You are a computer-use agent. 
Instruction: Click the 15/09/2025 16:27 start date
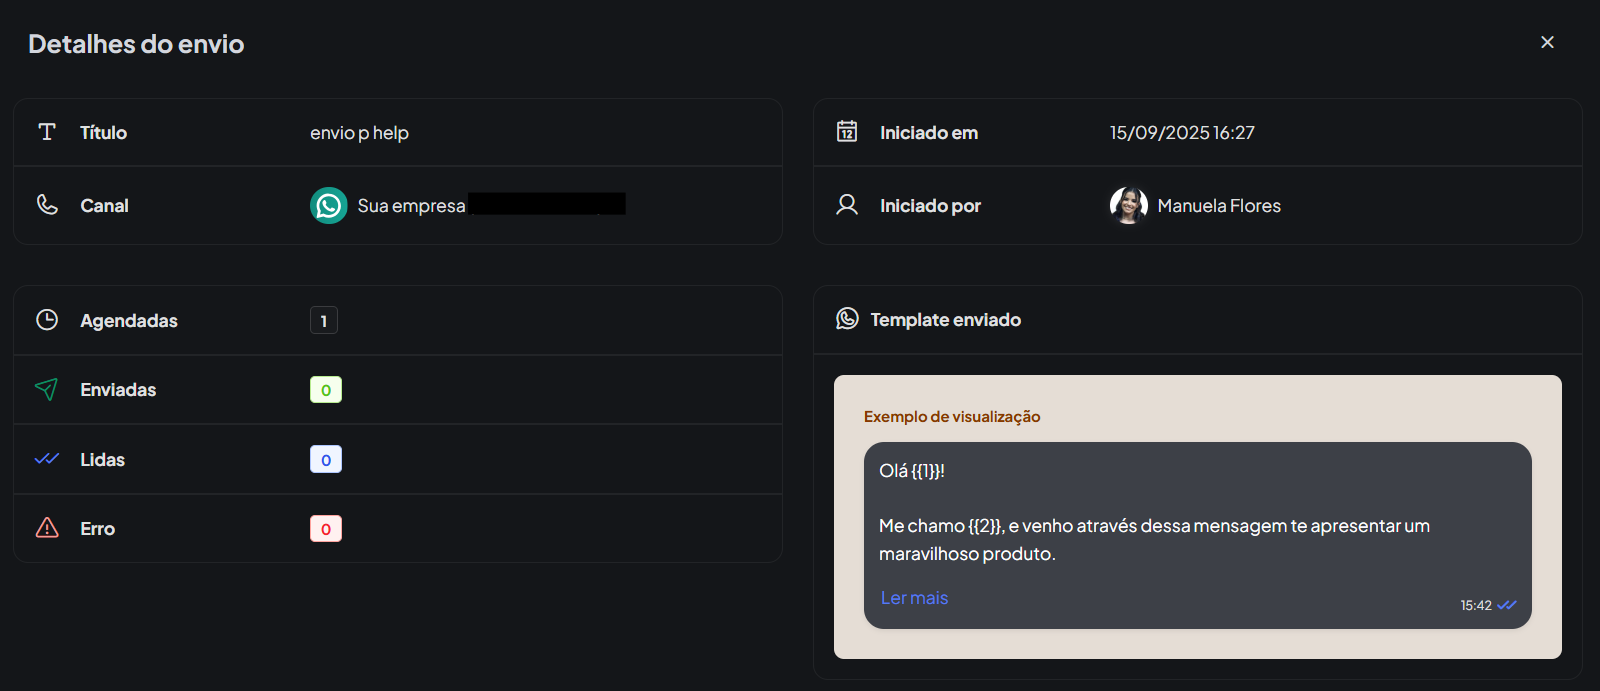(x=1182, y=133)
